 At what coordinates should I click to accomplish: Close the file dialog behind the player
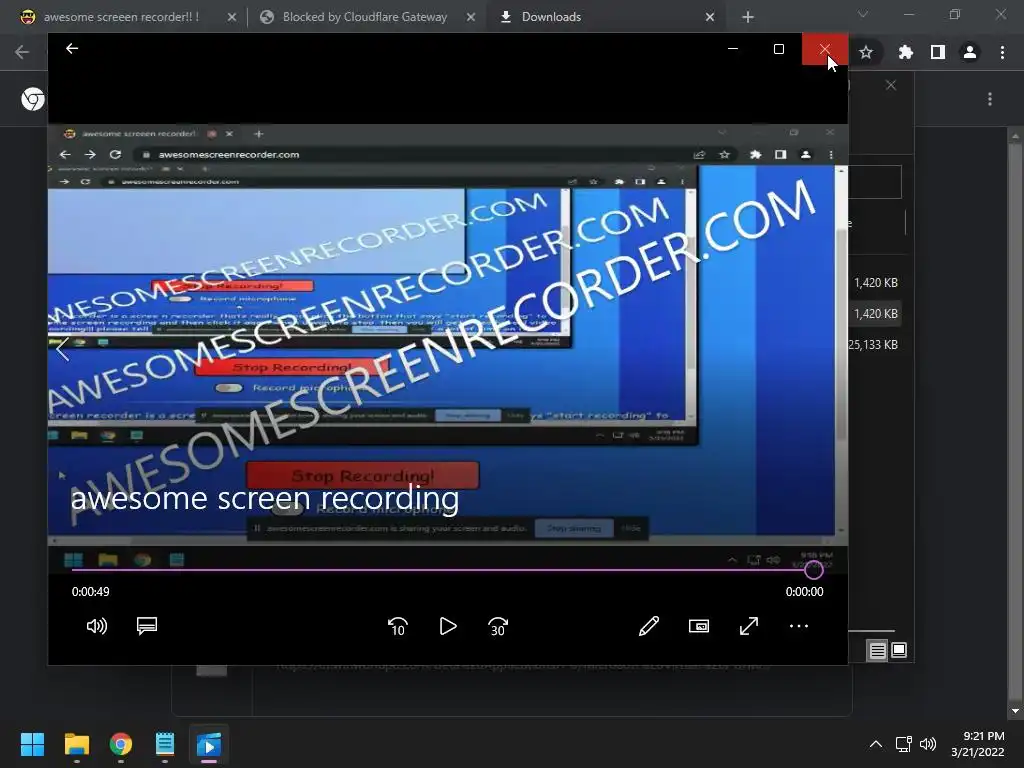coord(891,85)
